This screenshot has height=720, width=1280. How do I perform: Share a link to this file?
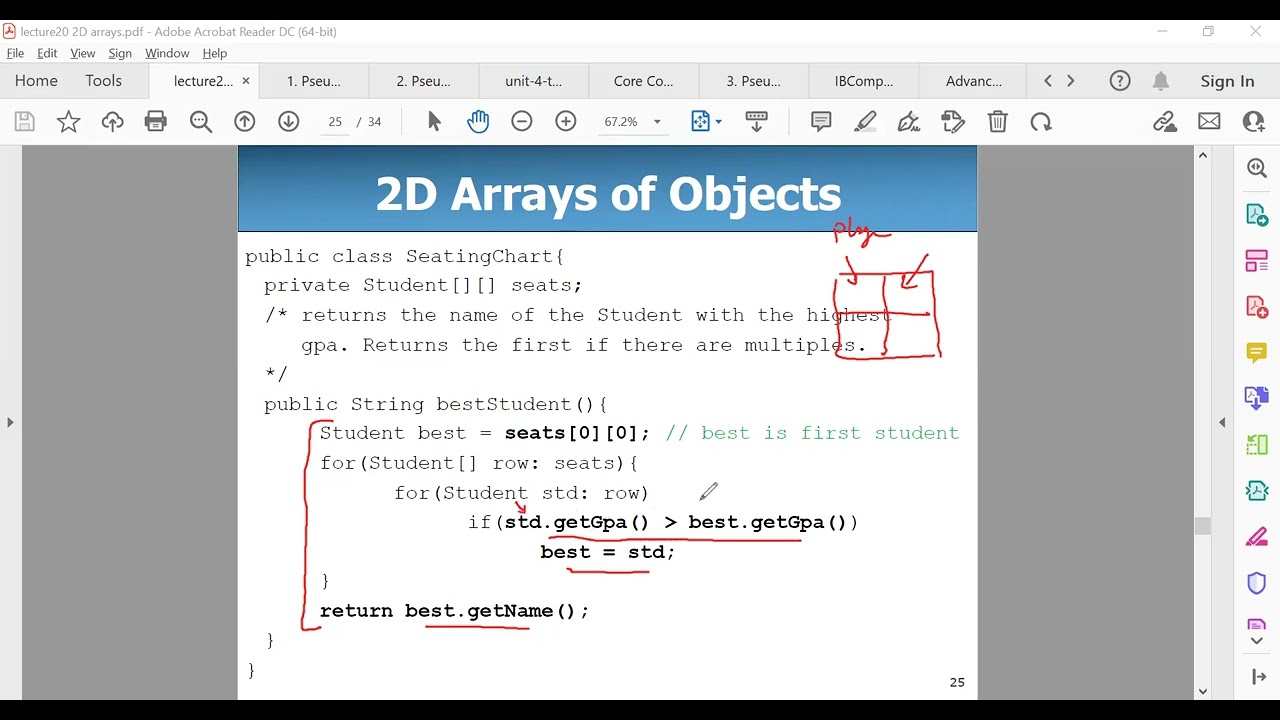click(x=1165, y=122)
